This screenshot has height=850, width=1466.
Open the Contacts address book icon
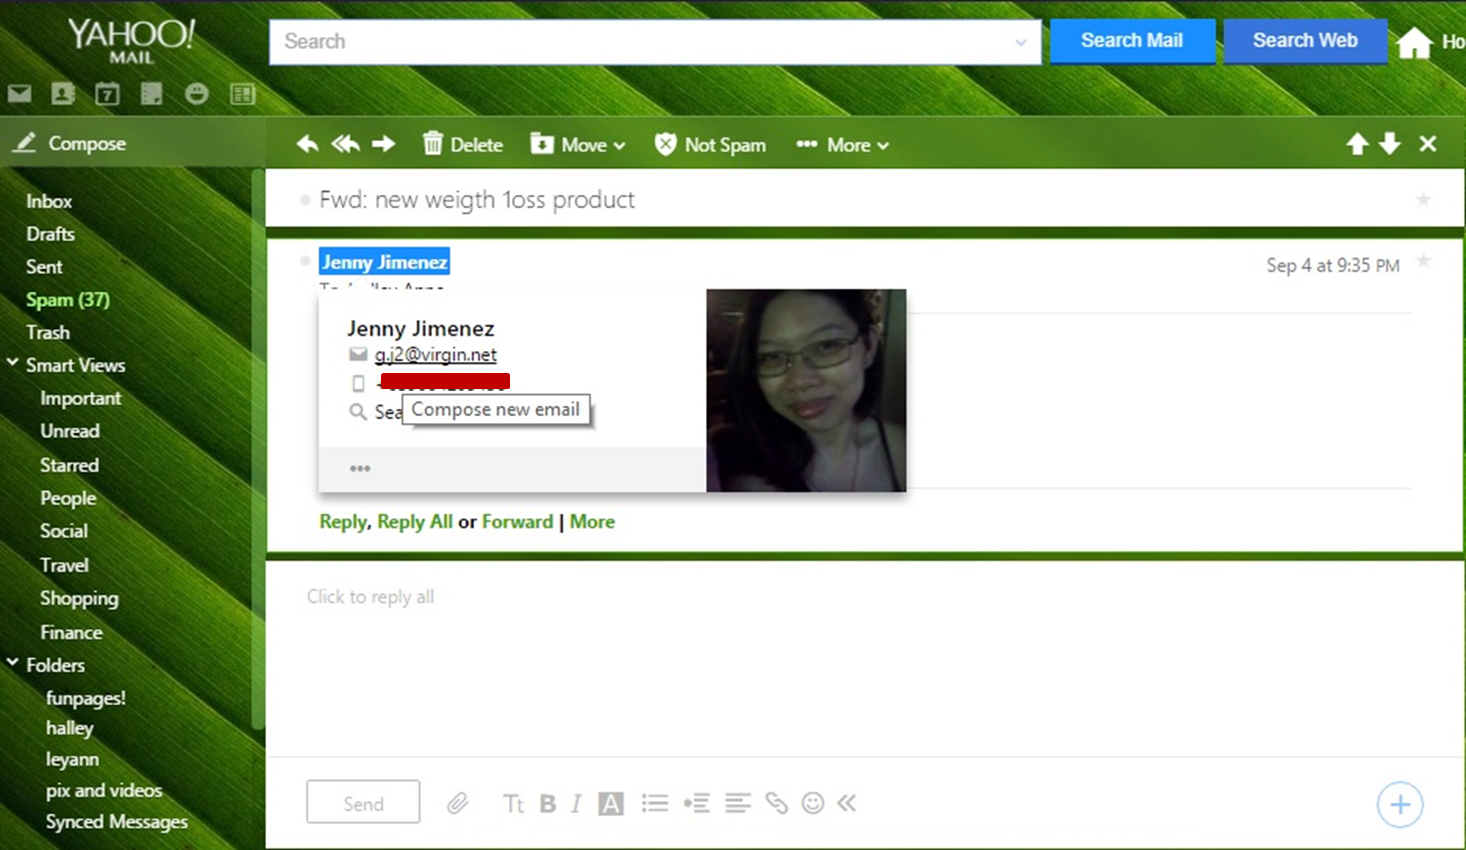(x=63, y=94)
